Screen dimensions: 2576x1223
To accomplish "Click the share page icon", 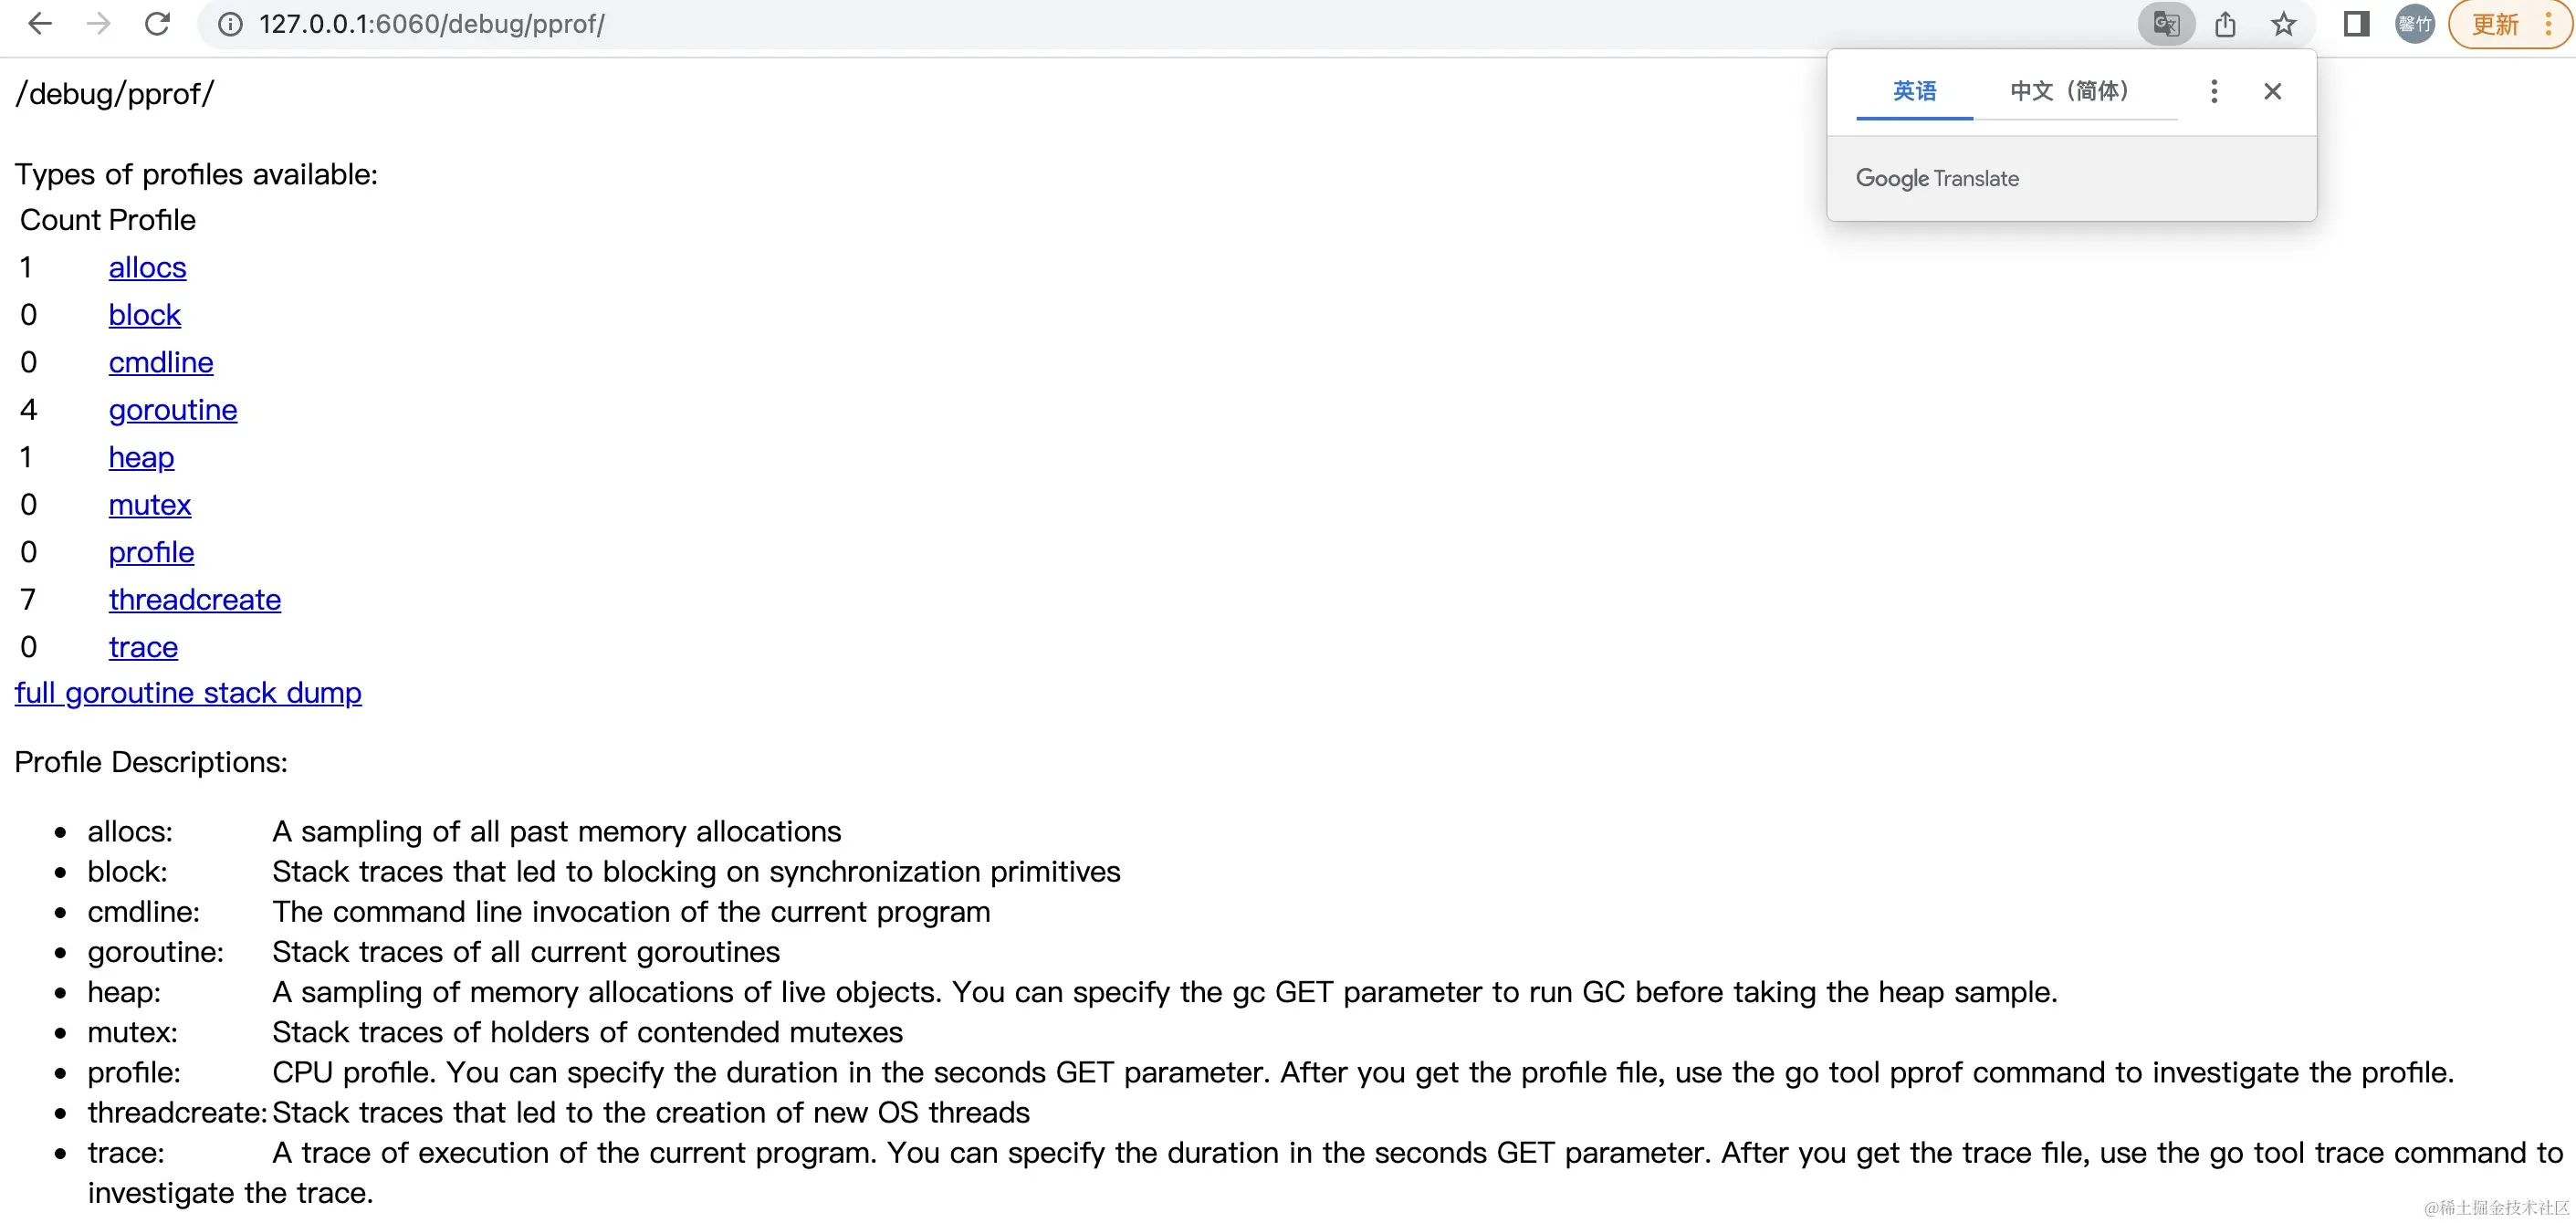I will click(2225, 24).
